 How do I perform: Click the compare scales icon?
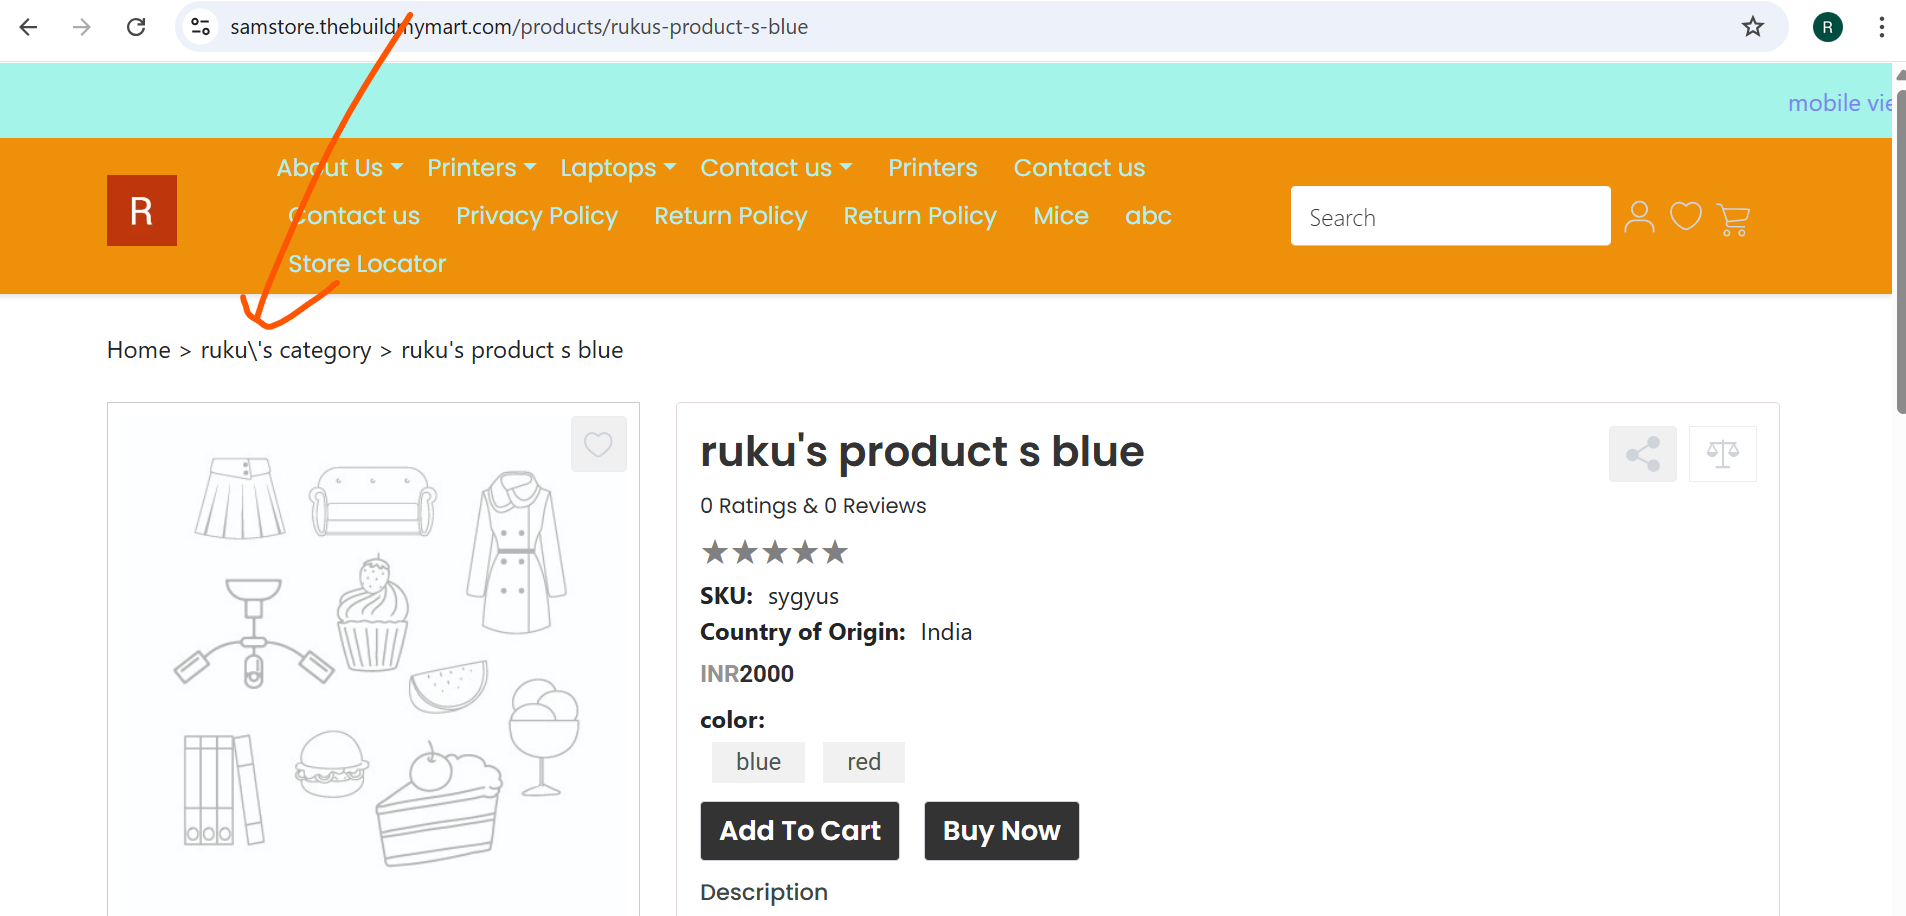pyautogui.click(x=1723, y=454)
